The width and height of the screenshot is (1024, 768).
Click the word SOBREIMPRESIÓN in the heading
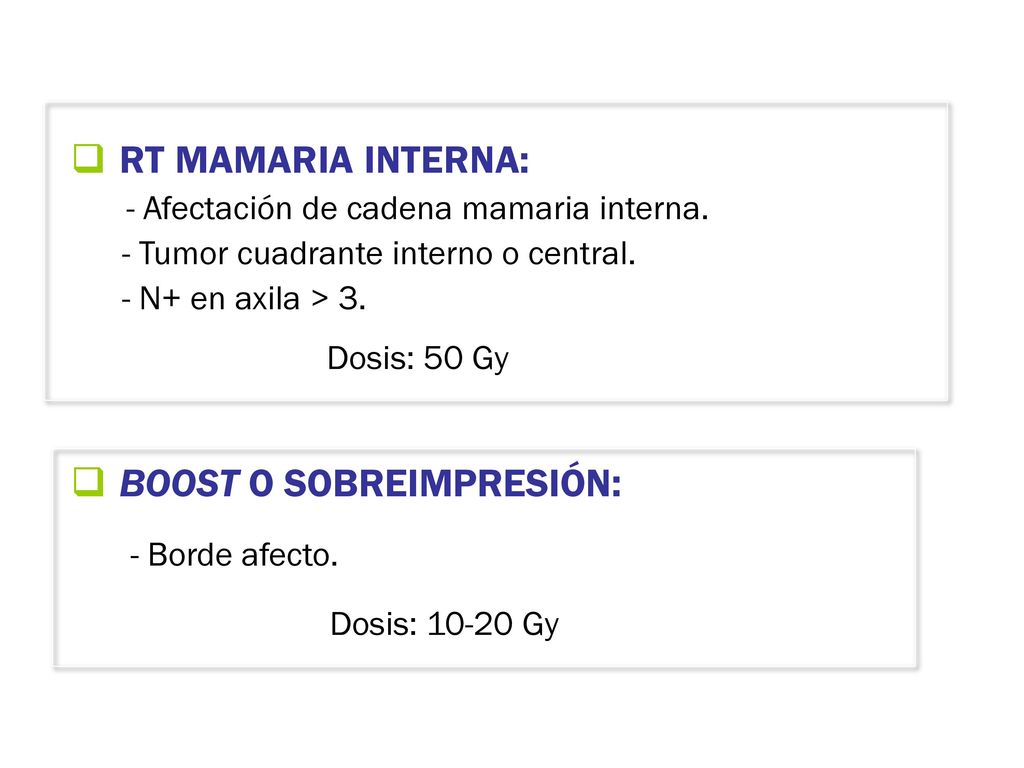click(x=453, y=483)
